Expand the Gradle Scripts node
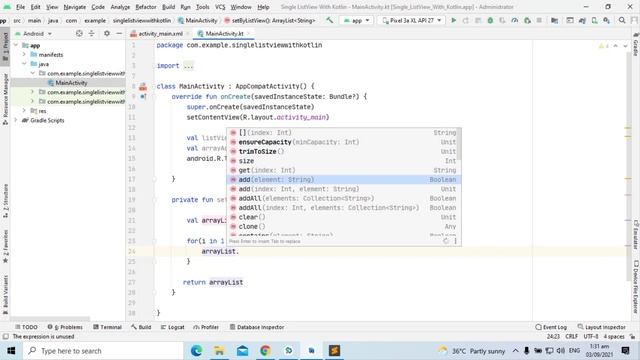640x360 pixels. (16, 120)
